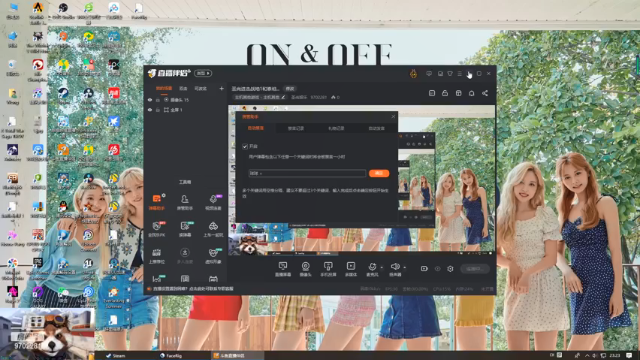
Task: Hide the fullscreen 1 source using eye icon
Action: point(150,110)
